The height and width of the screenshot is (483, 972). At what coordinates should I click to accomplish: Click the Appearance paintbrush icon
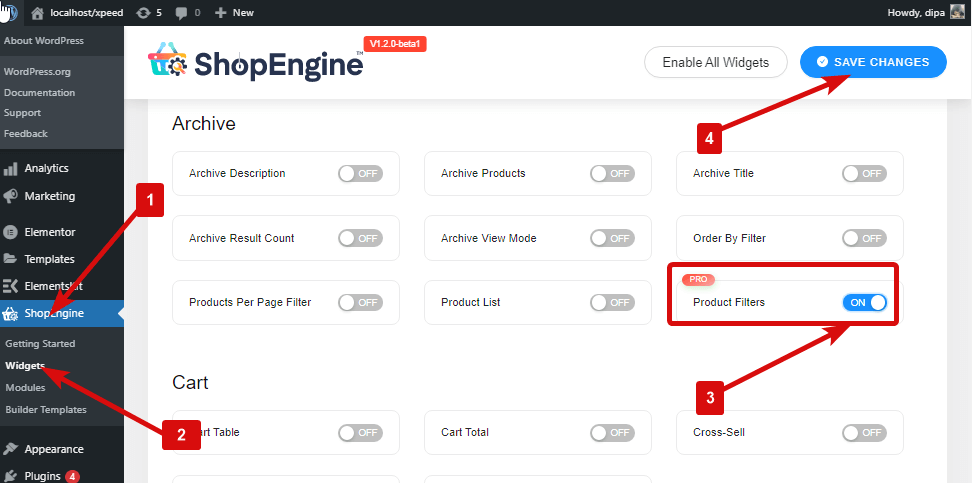tap(11, 449)
